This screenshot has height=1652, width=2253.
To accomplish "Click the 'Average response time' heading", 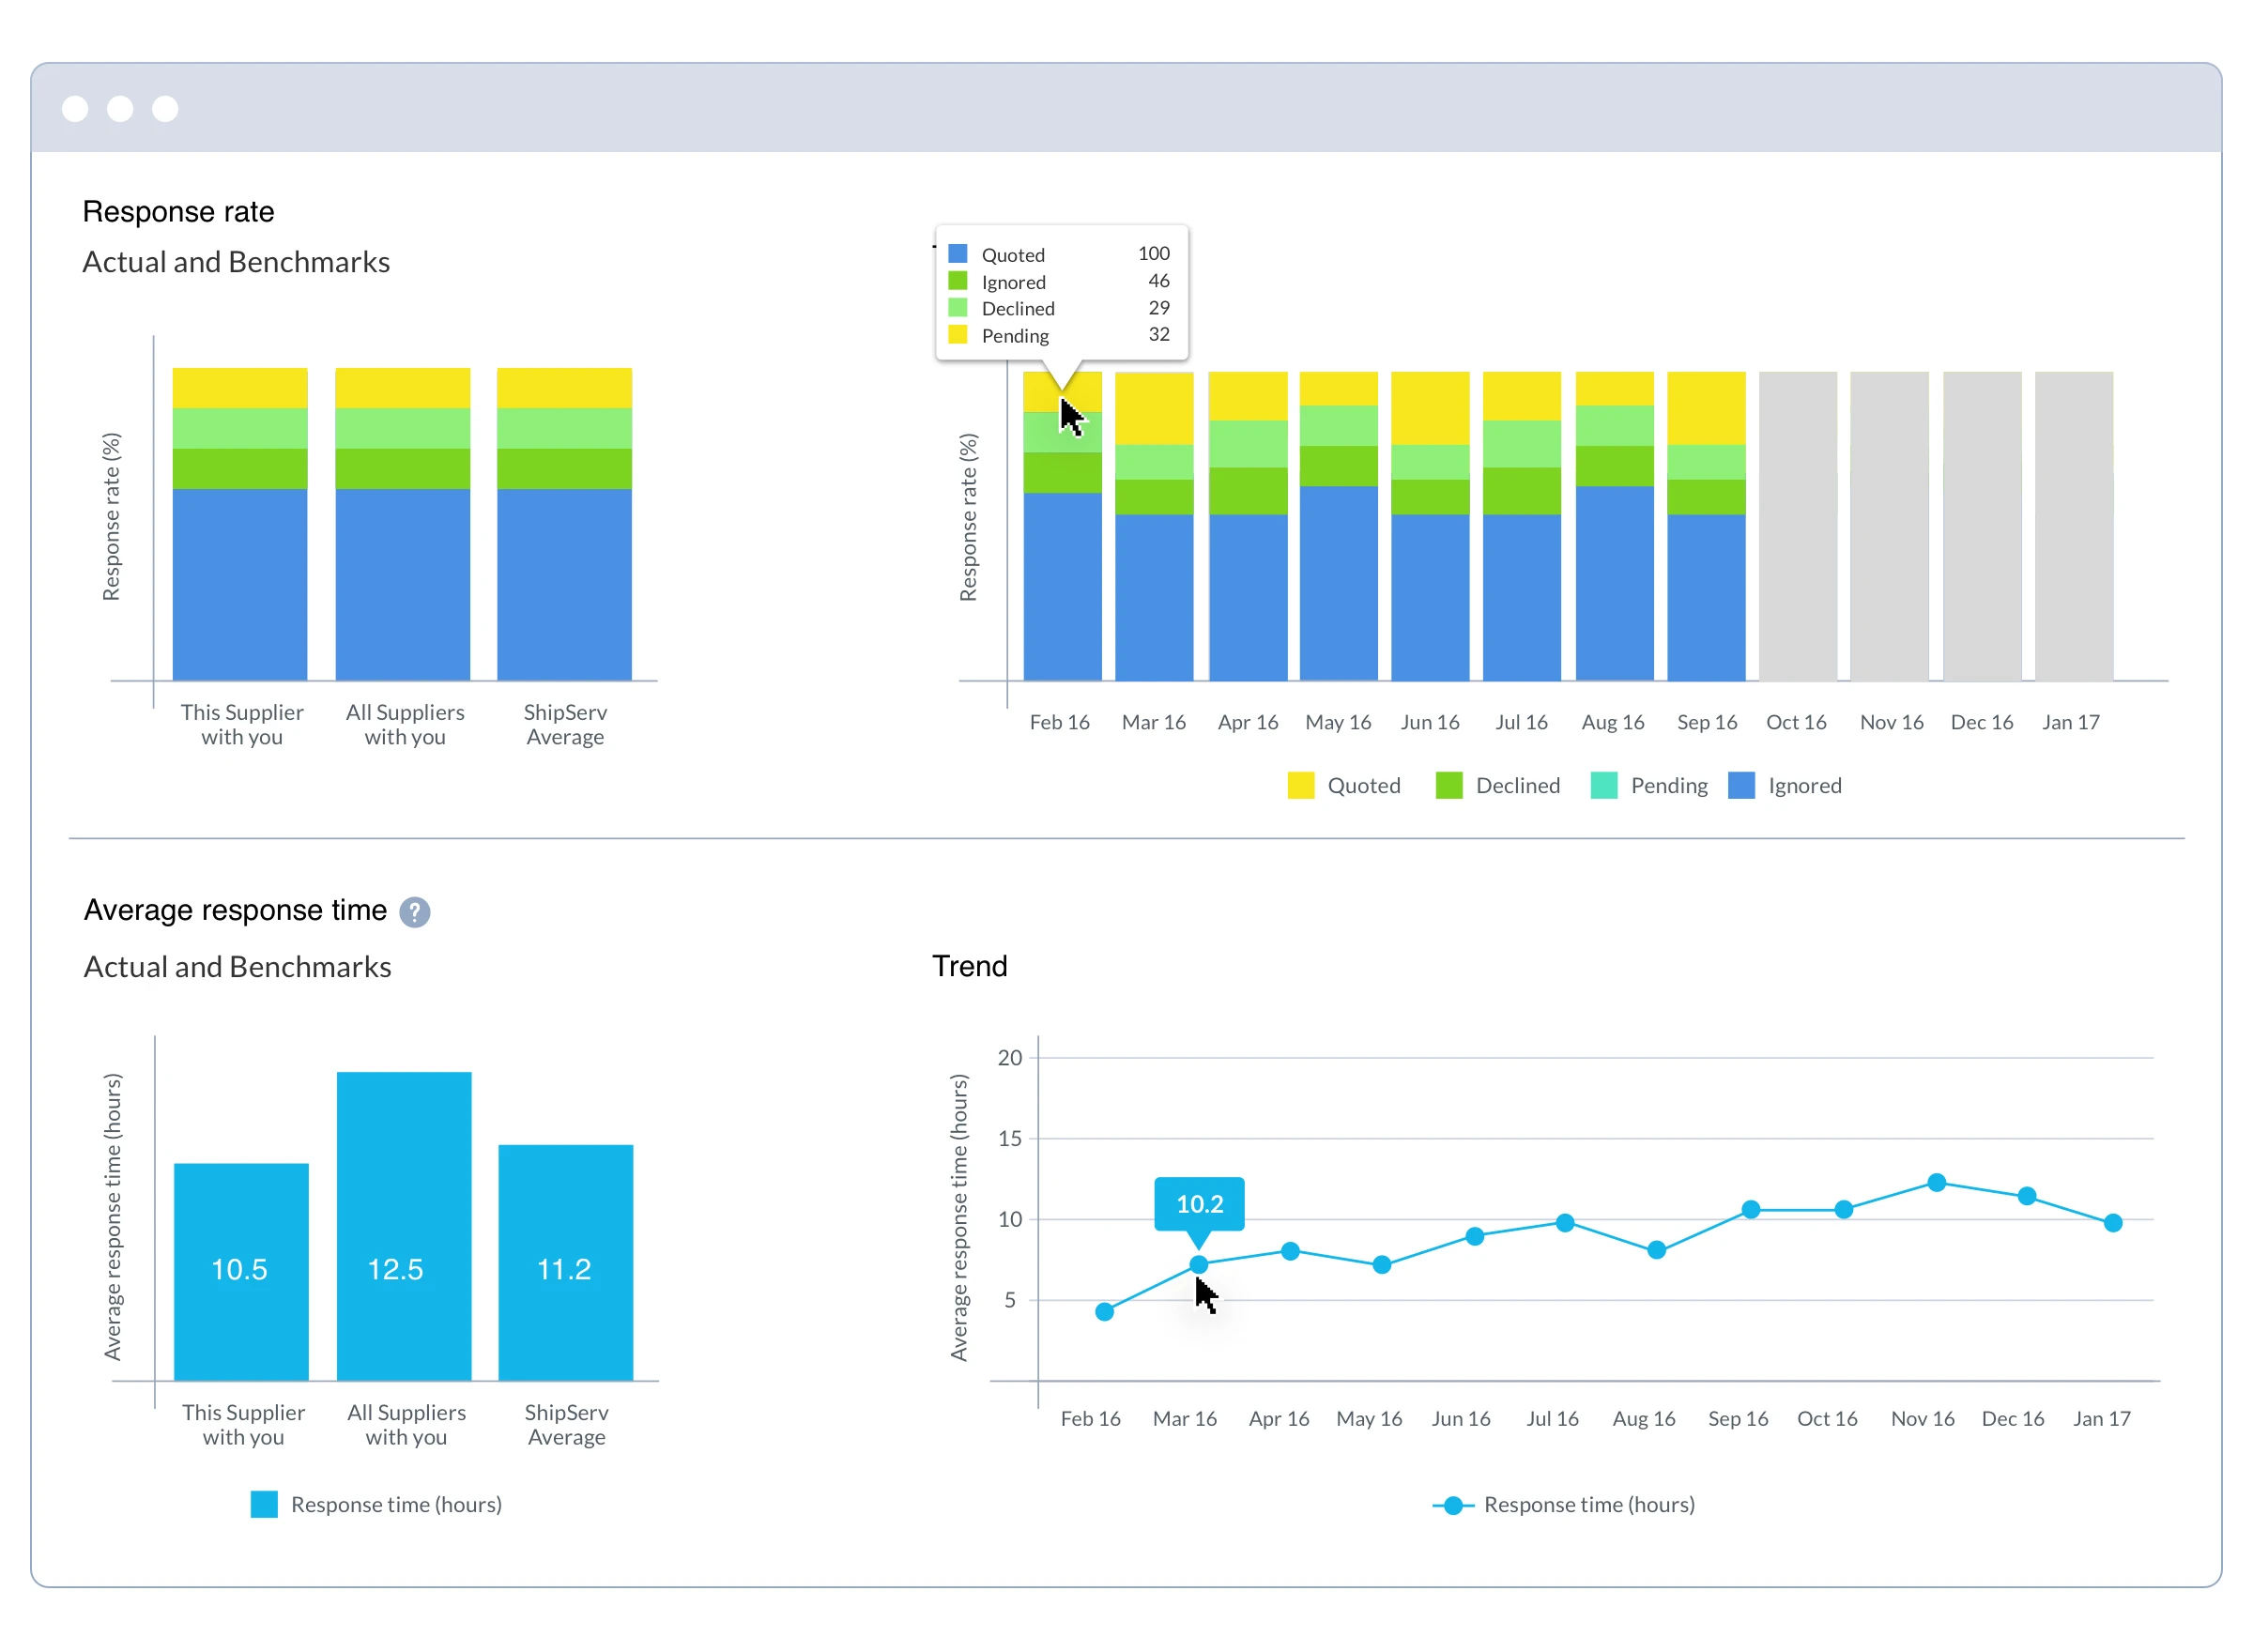I will (x=235, y=910).
